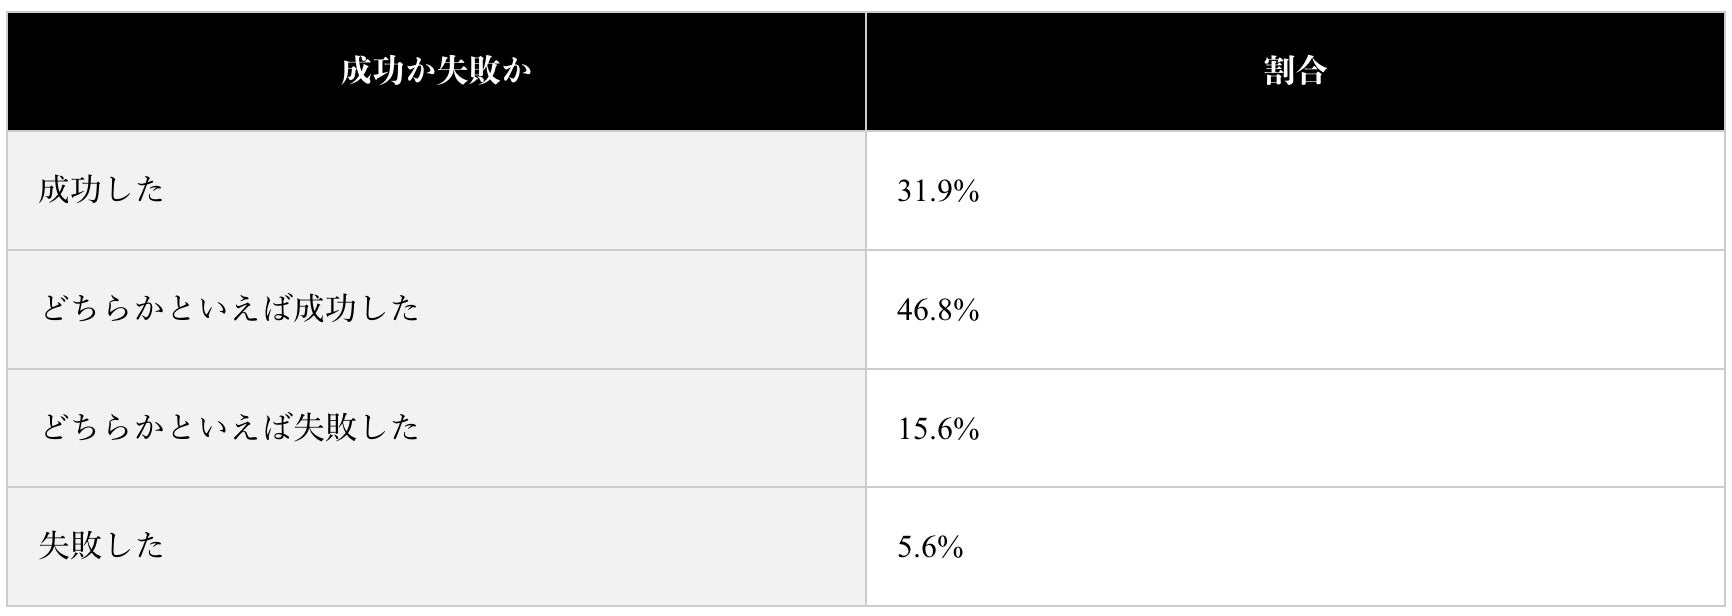1732x616 pixels.
Task: Select the 失敗した row label
Action: tap(101, 546)
